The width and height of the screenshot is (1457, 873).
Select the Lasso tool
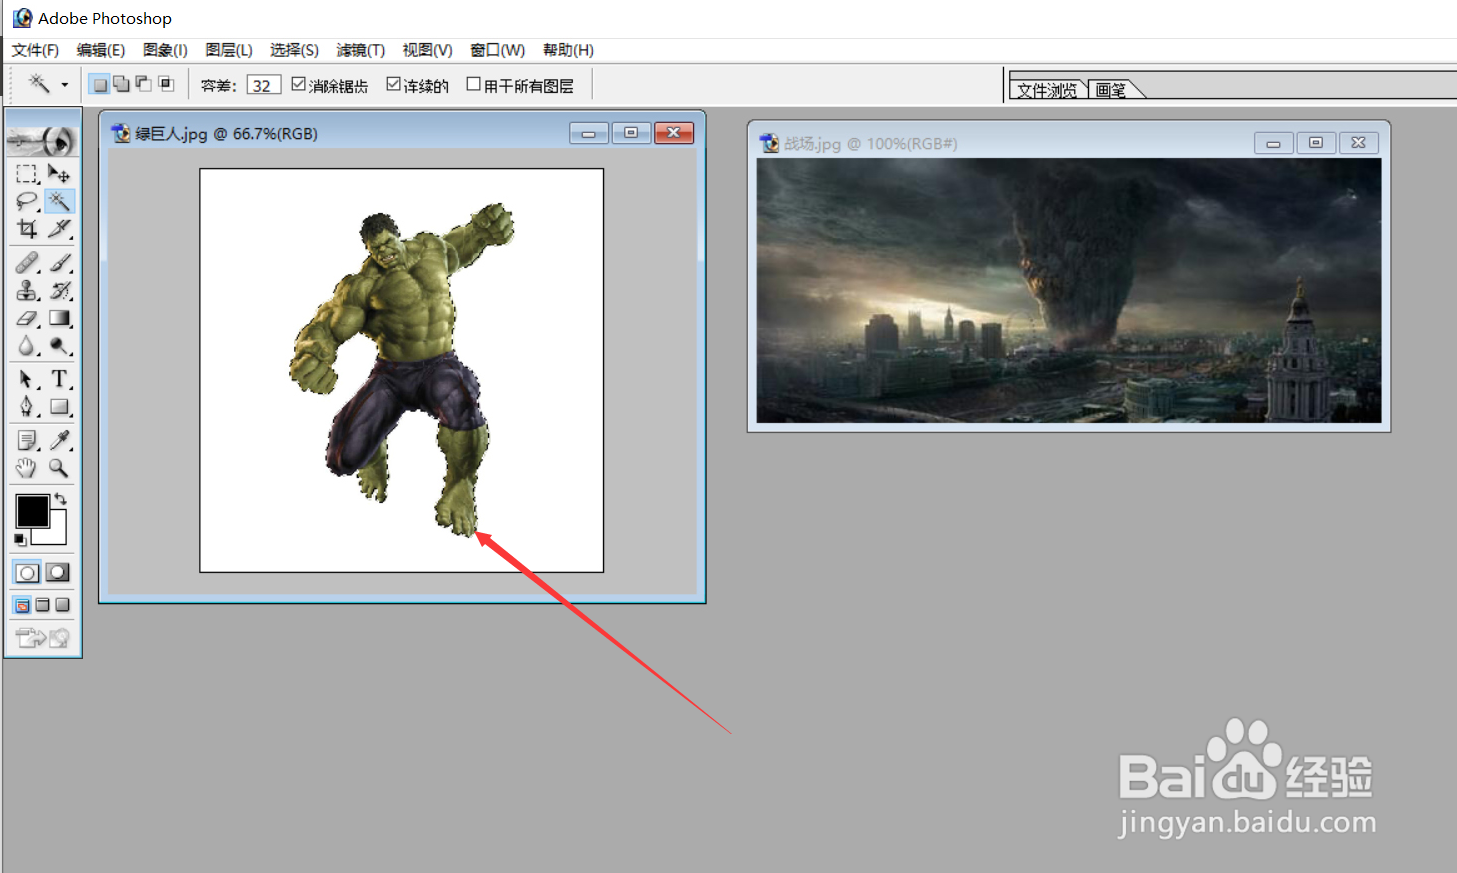click(x=27, y=201)
